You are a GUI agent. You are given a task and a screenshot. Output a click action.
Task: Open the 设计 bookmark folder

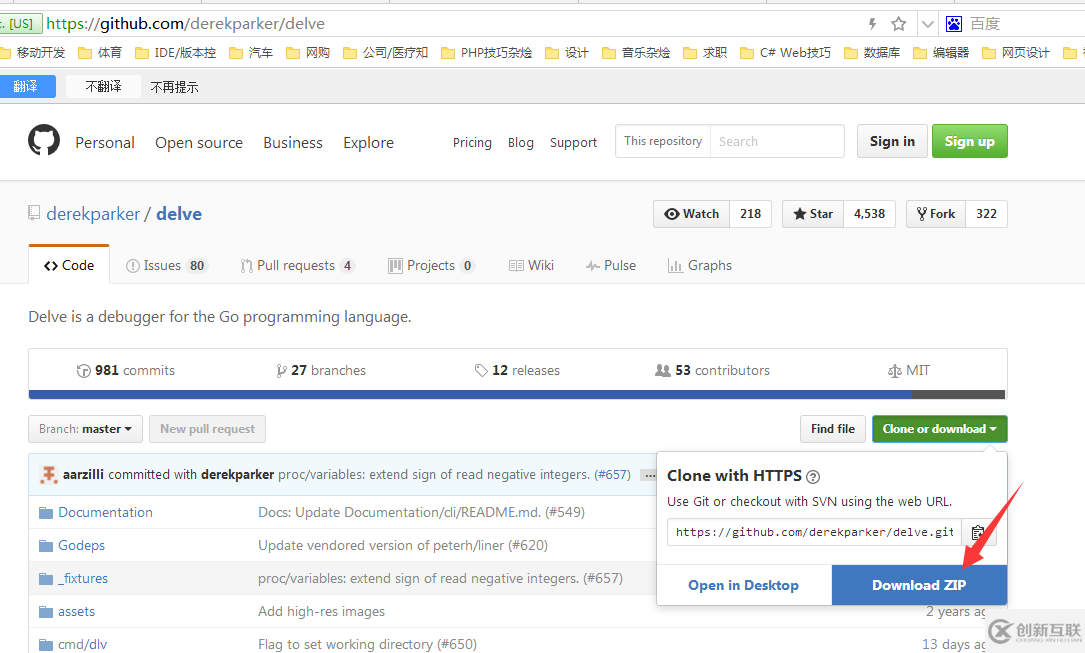pos(567,53)
